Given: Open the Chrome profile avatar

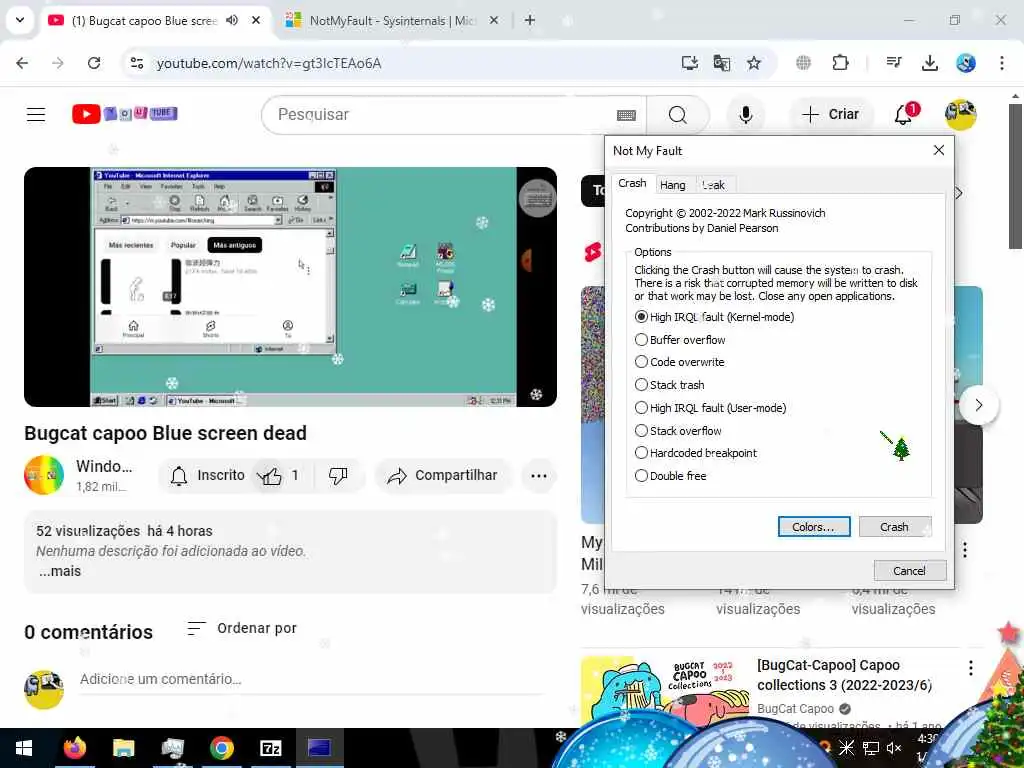Looking at the screenshot, I should [966, 63].
